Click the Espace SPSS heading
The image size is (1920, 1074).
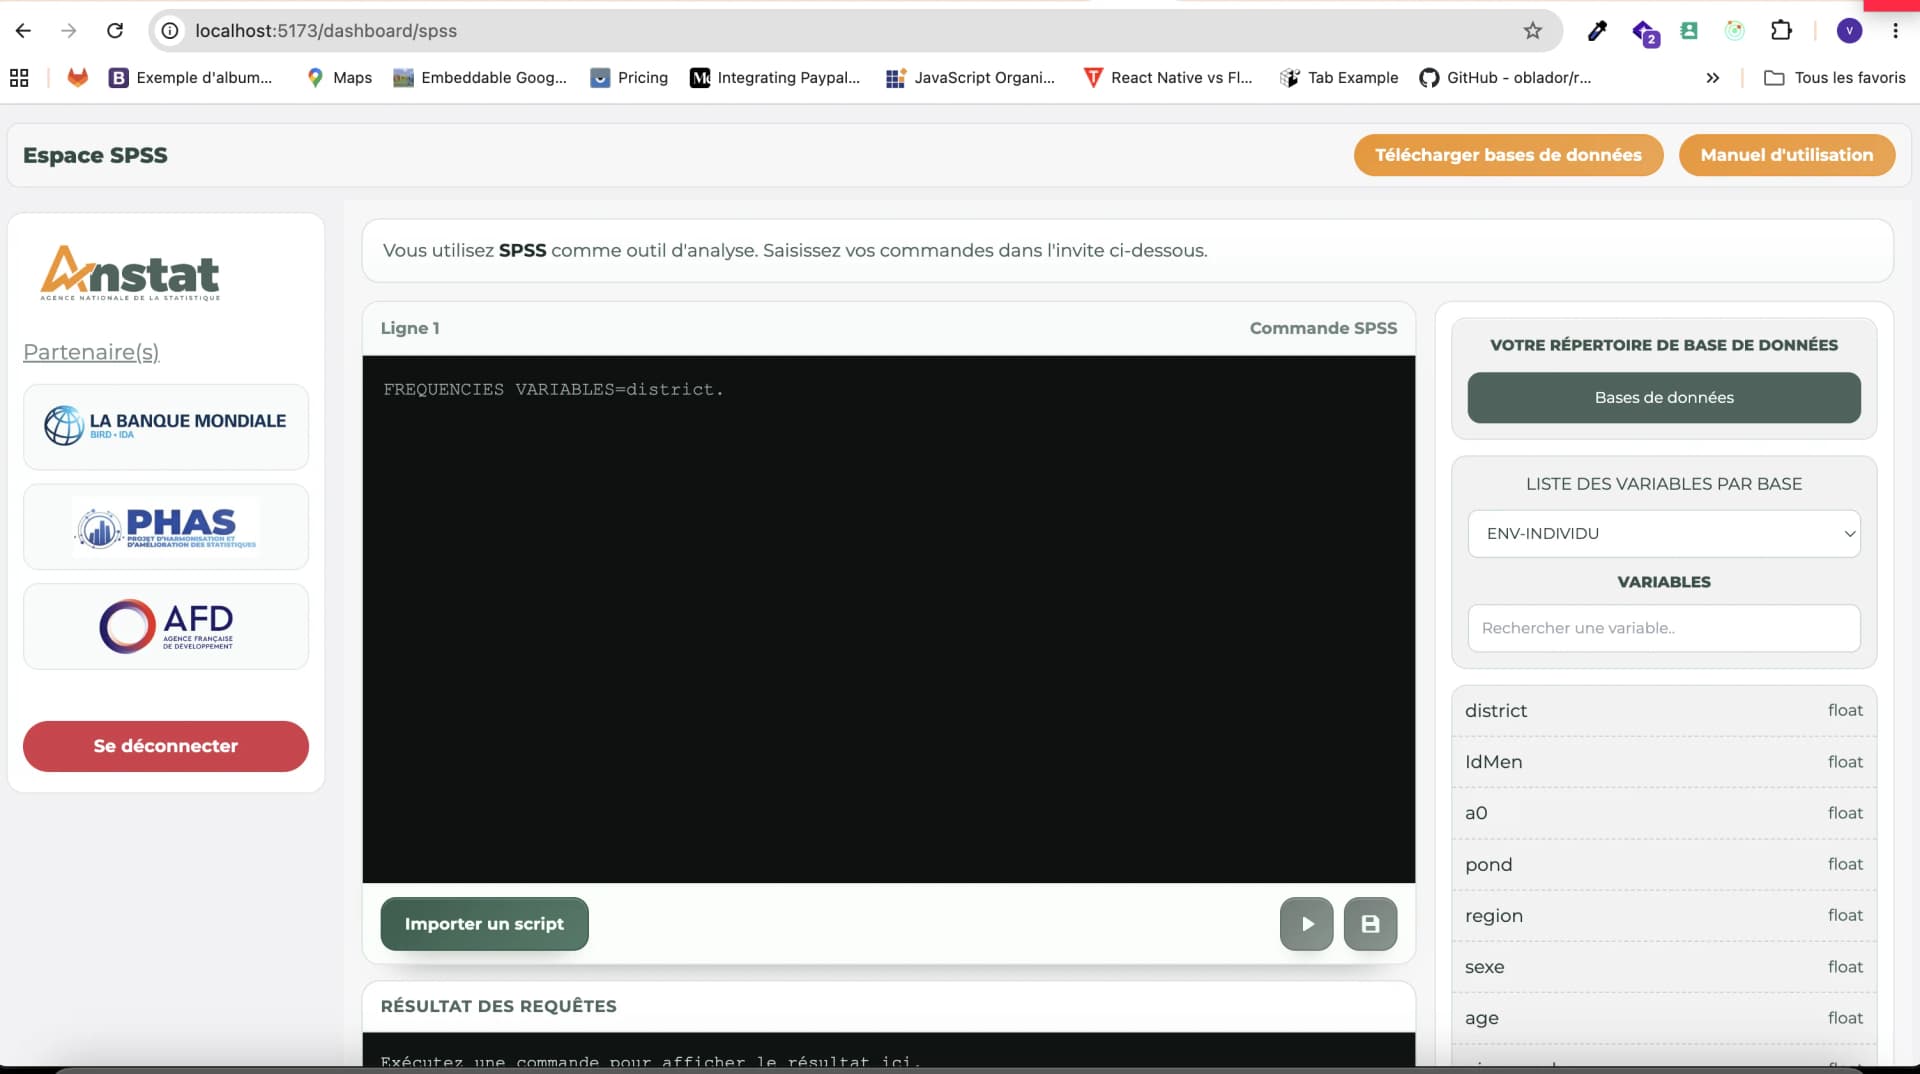click(x=95, y=155)
